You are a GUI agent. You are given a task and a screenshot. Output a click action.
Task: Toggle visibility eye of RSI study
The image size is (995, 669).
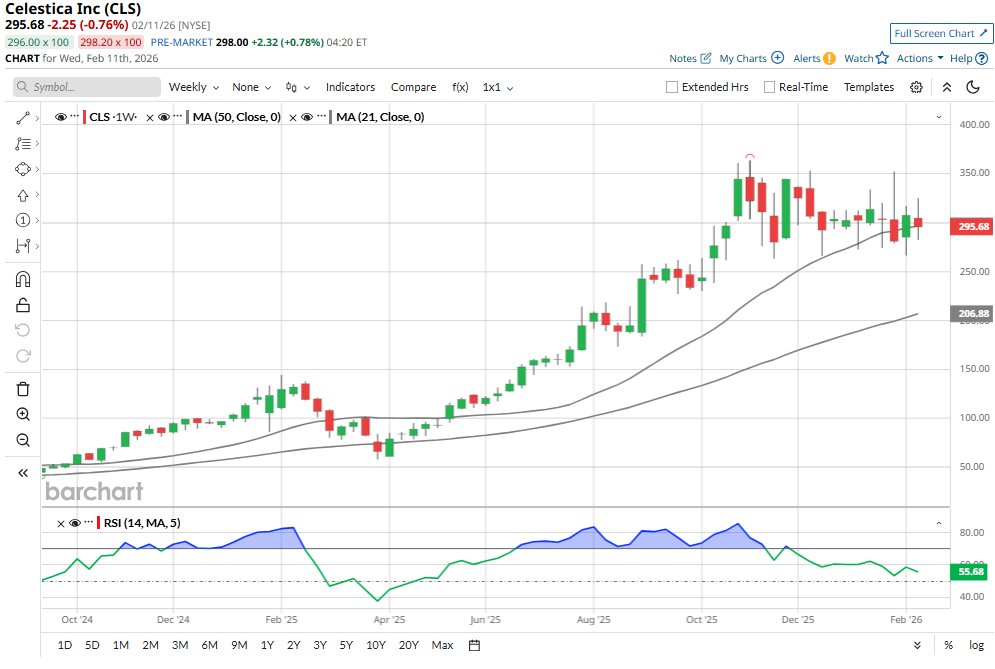tap(75, 523)
